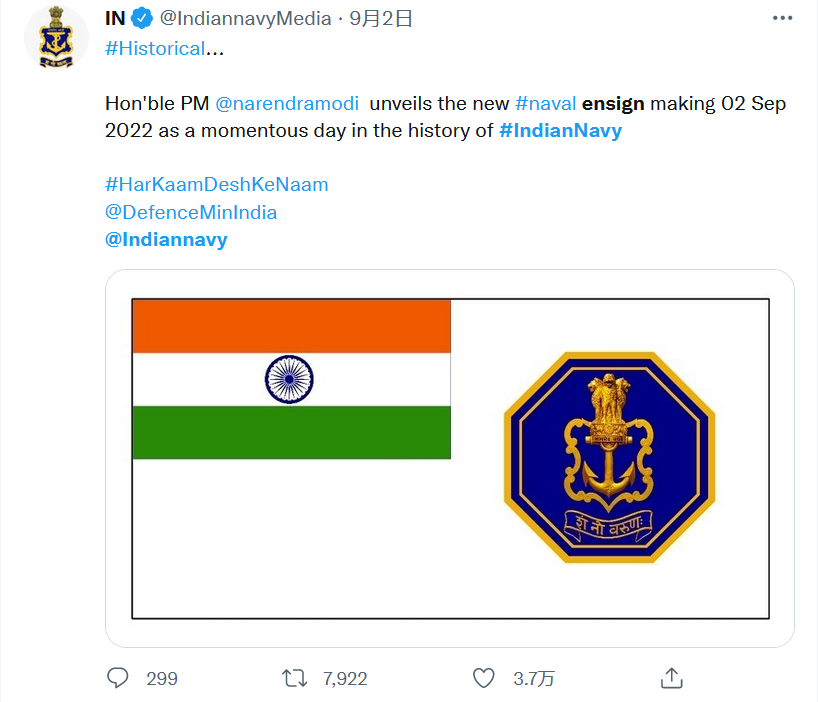Open the share icon under the tweet
The width and height of the screenshot is (818, 702).
[672, 678]
